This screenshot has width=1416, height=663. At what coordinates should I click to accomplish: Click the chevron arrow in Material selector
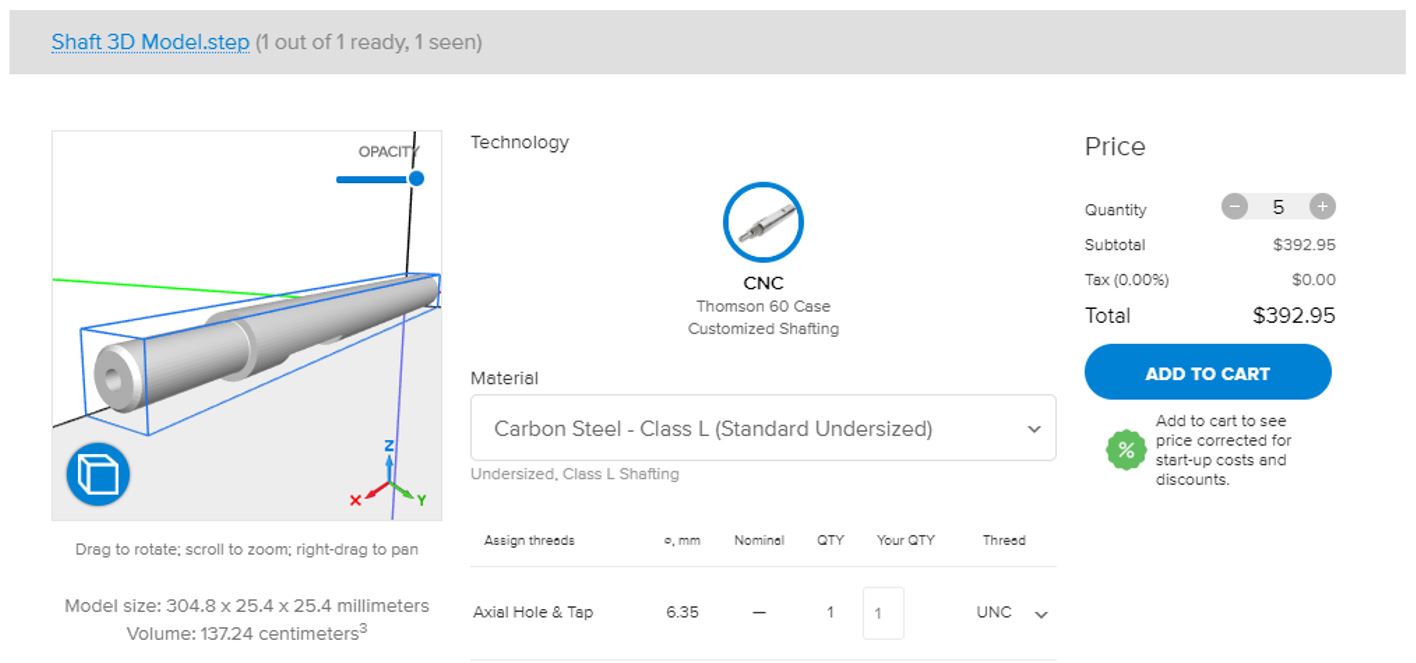click(x=1034, y=429)
